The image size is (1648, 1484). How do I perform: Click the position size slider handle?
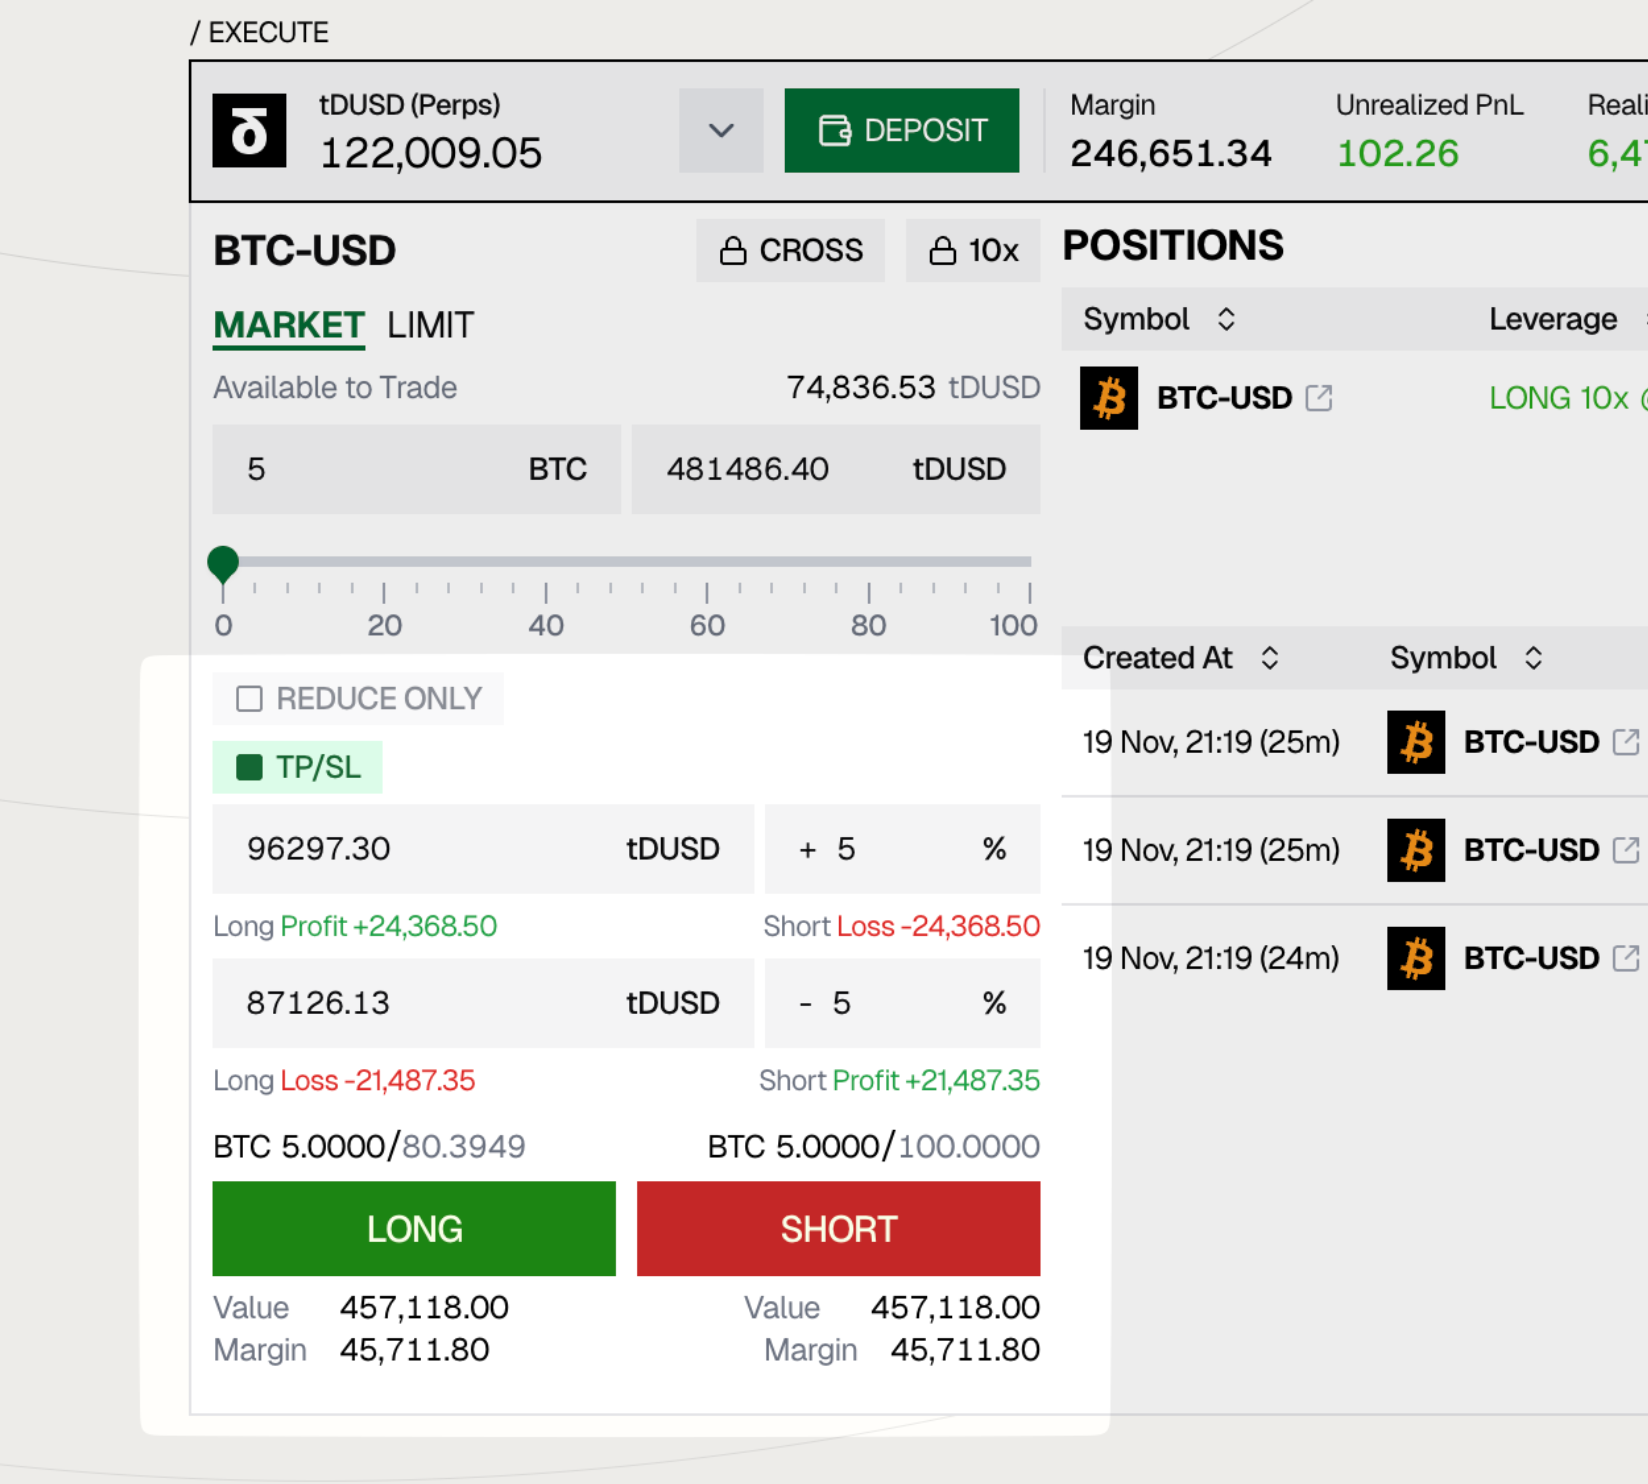[223, 563]
